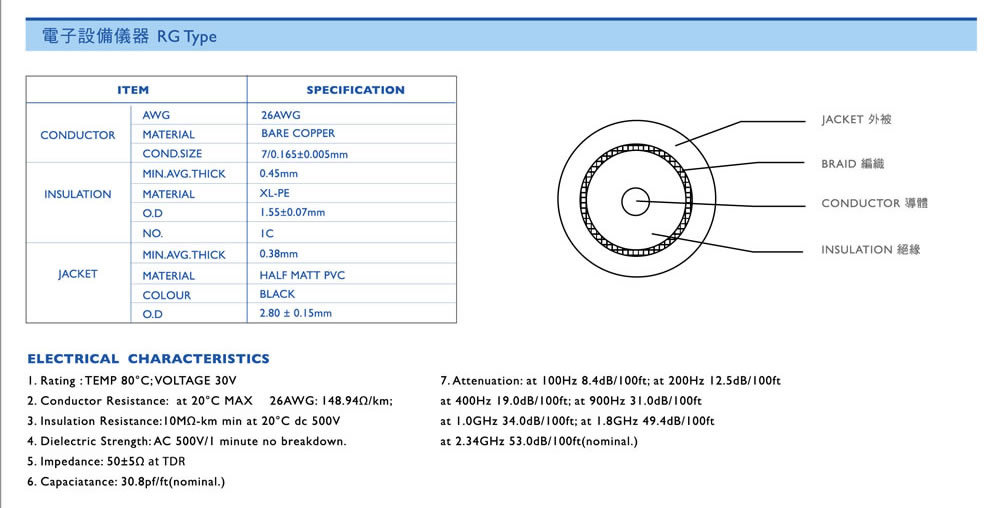Select the BLACK colour value

click(x=277, y=294)
